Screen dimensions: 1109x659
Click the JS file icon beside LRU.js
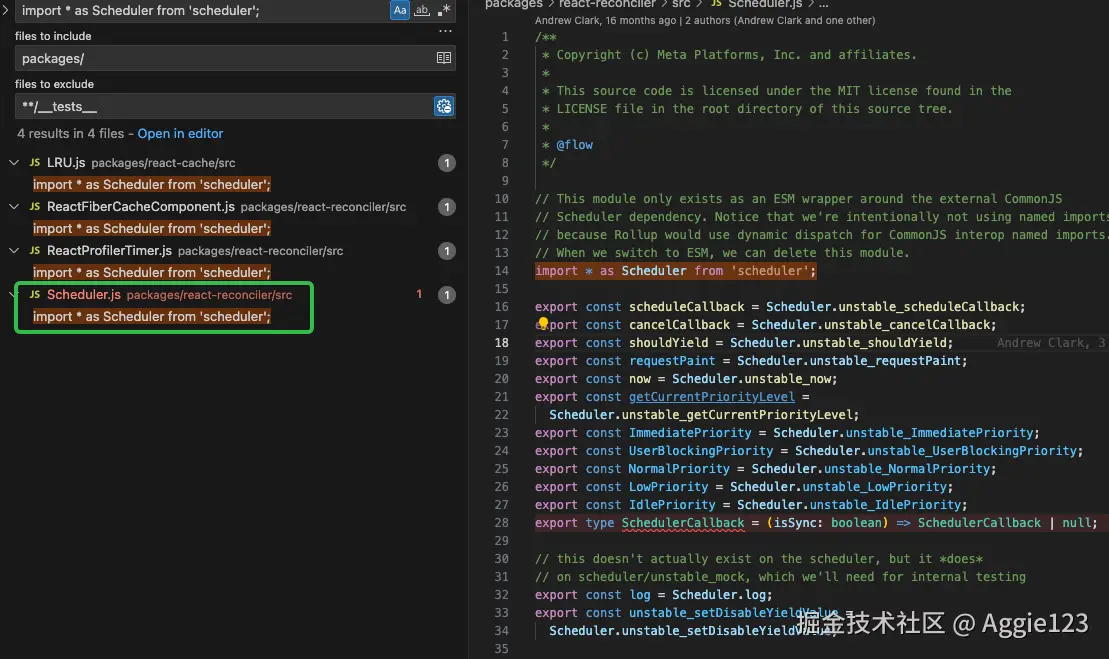point(35,163)
